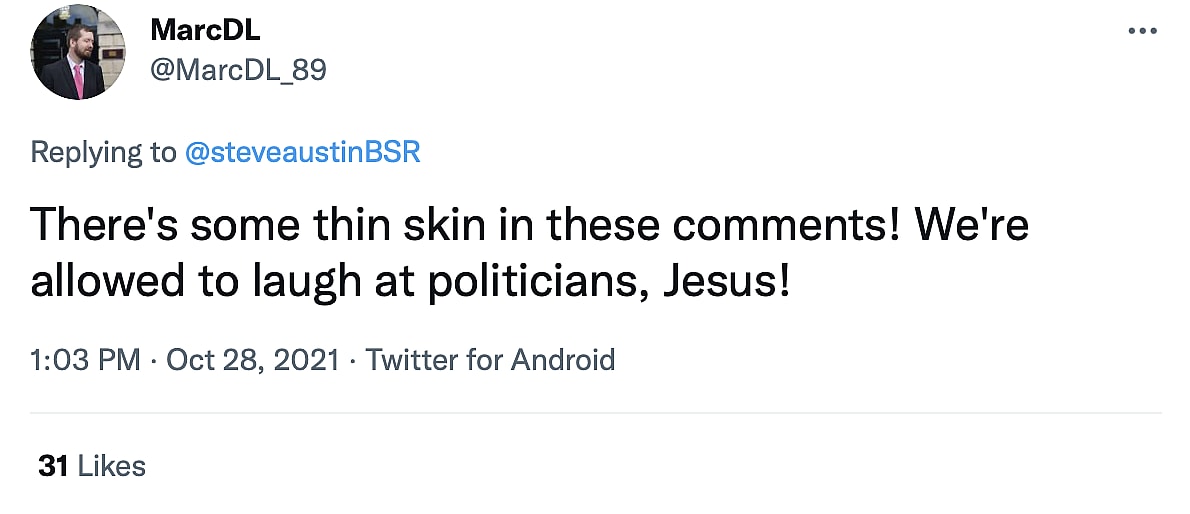Click the word "Likes" under the tweet
Viewport: 1190px width, 514px height.
pyautogui.click(x=111, y=465)
